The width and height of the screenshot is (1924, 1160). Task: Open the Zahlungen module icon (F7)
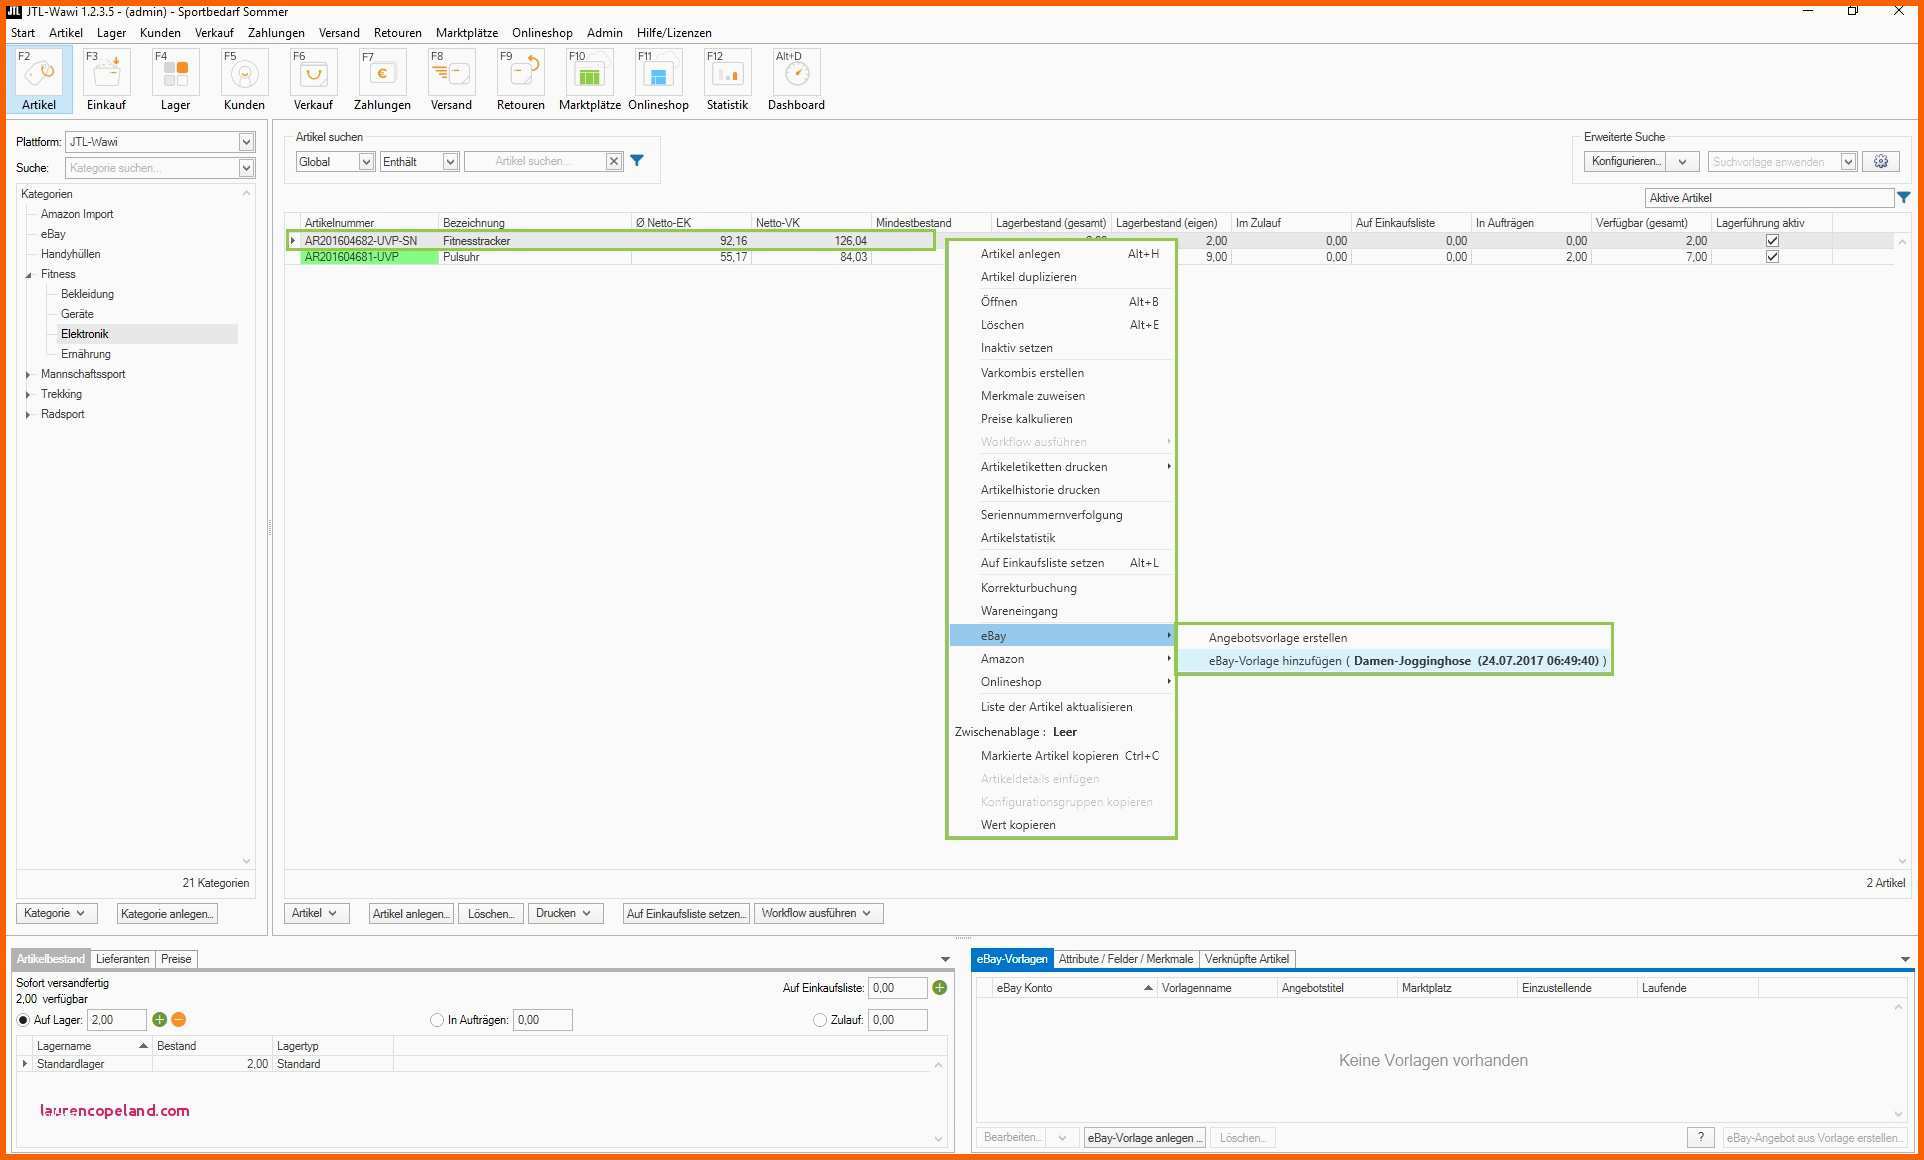tap(383, 80)
